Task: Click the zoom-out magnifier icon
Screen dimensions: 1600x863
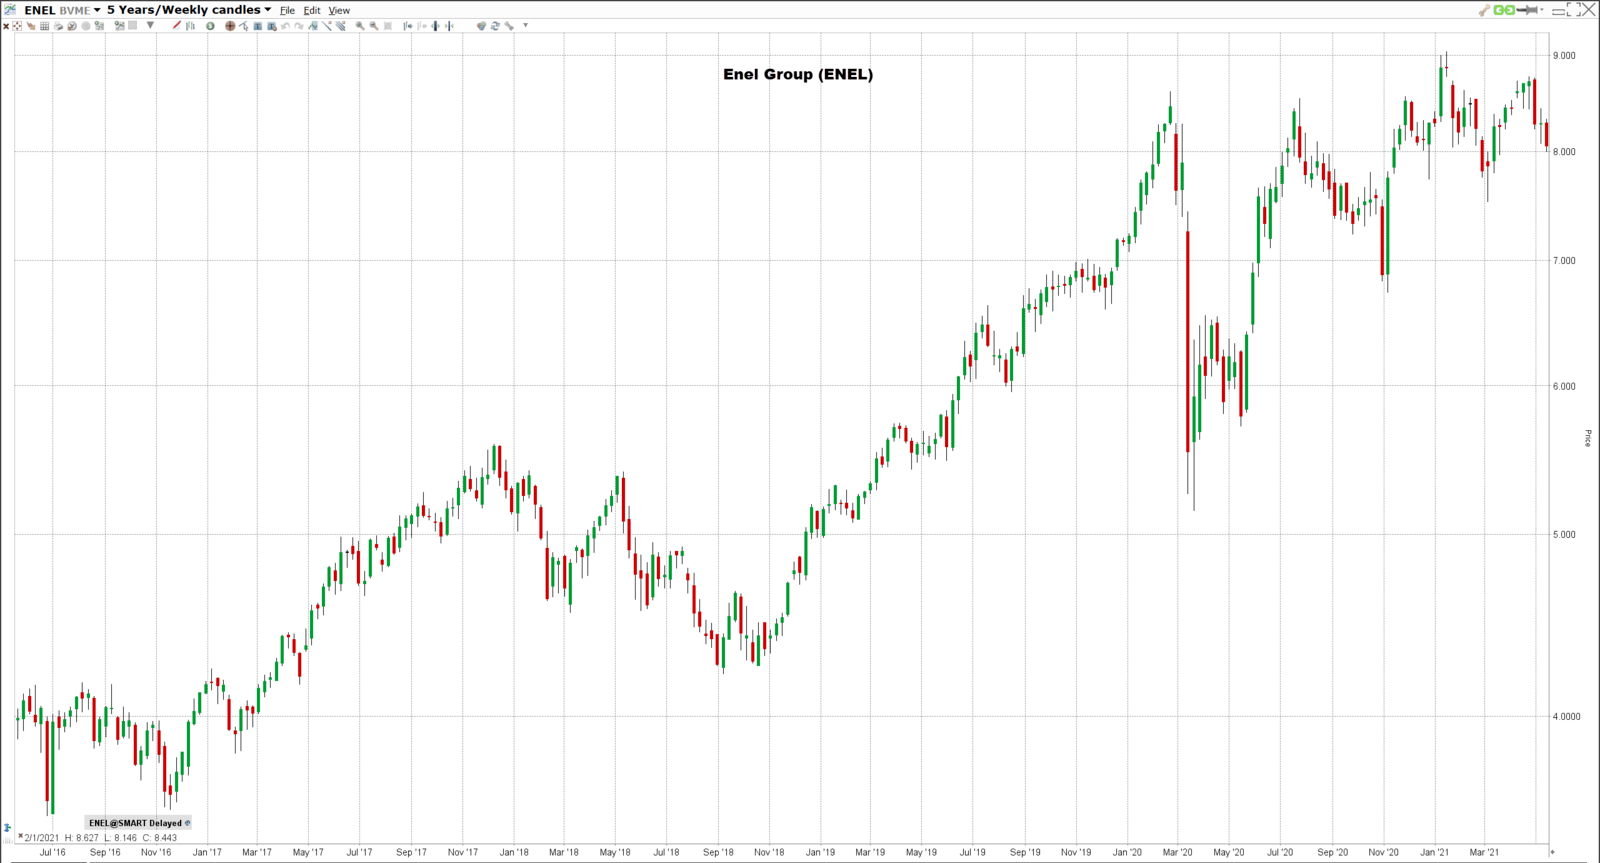Action: 374,26
